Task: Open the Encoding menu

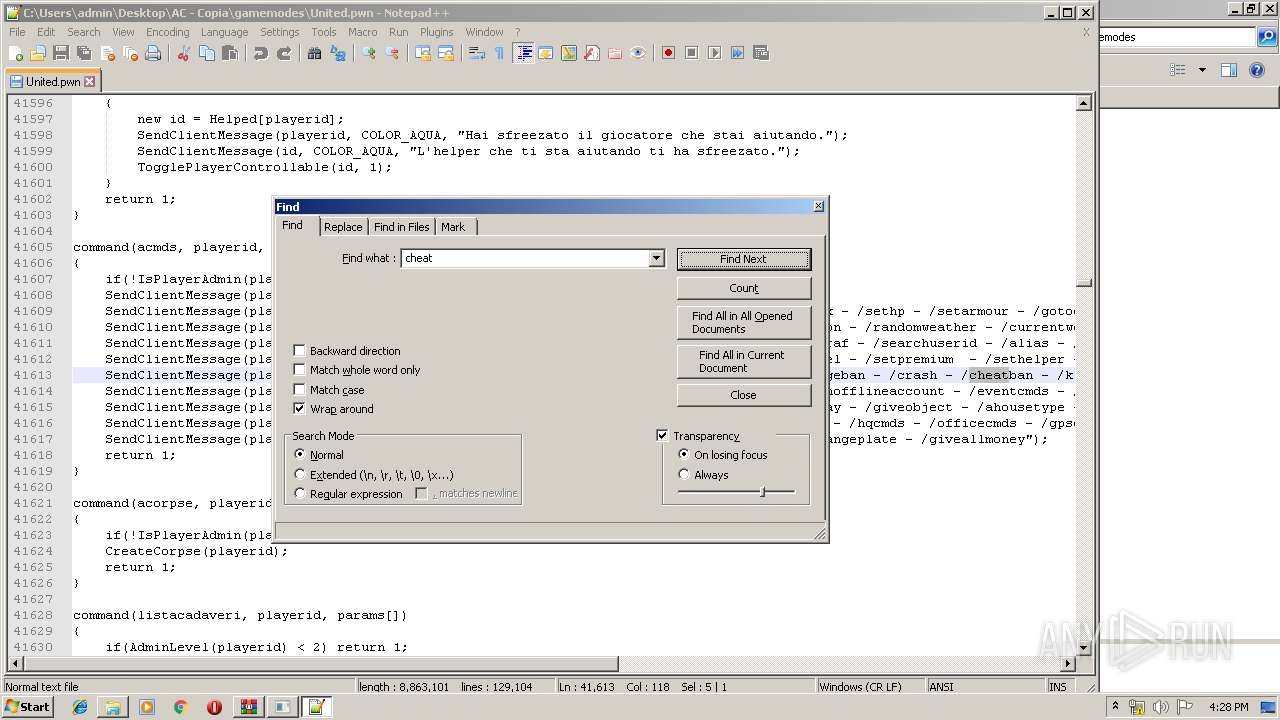Action: [x=167, y=32]
